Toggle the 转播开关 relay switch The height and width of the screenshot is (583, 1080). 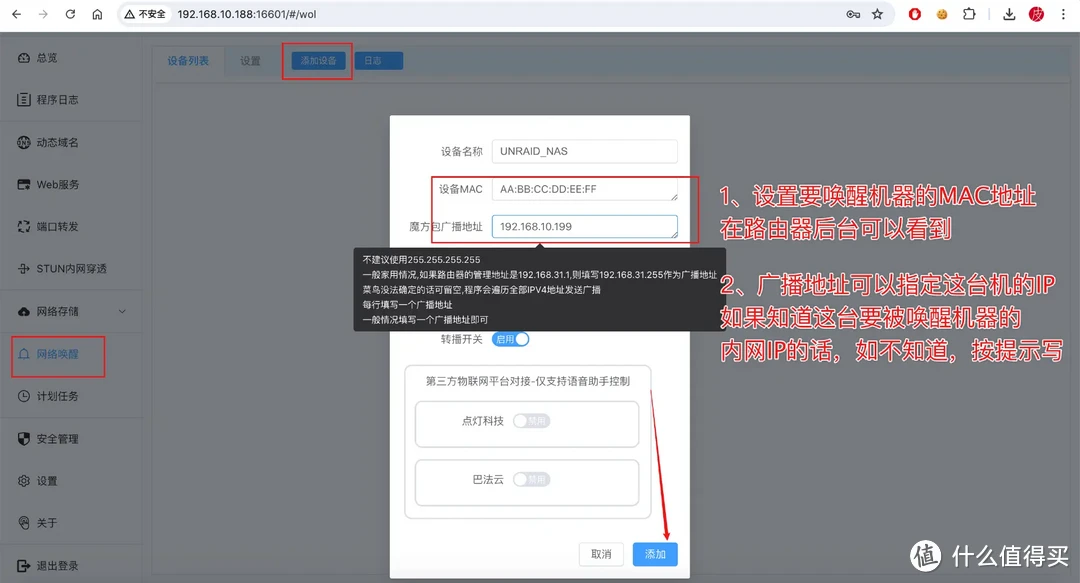pyautogui.click(x=510, y=339)
